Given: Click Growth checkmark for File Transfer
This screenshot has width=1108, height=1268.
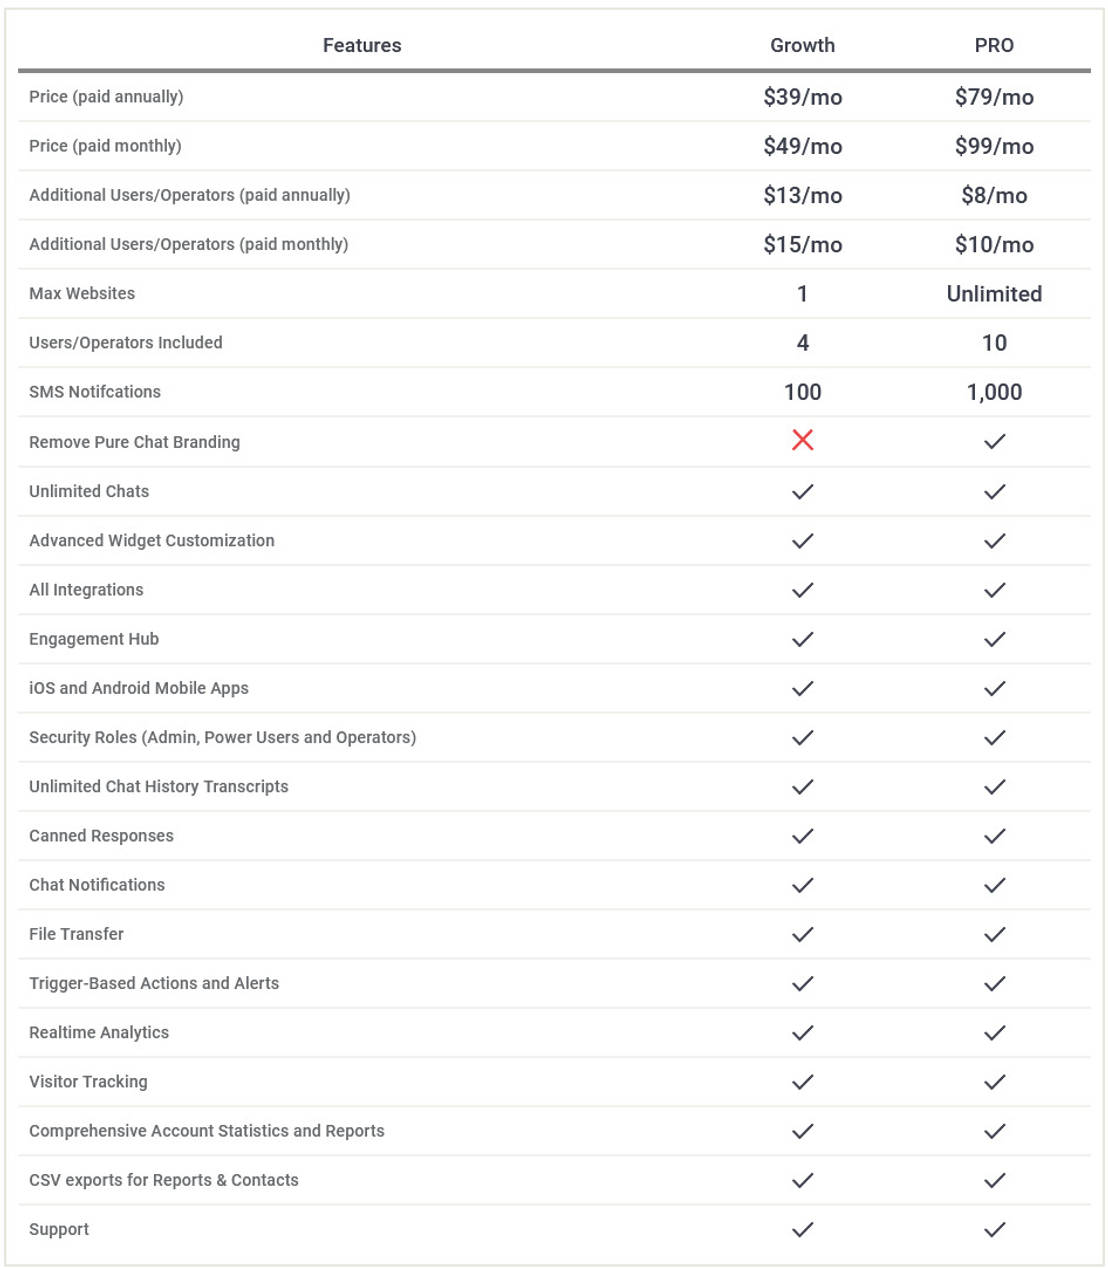Looking at the screenshot, I should point(802,934).
